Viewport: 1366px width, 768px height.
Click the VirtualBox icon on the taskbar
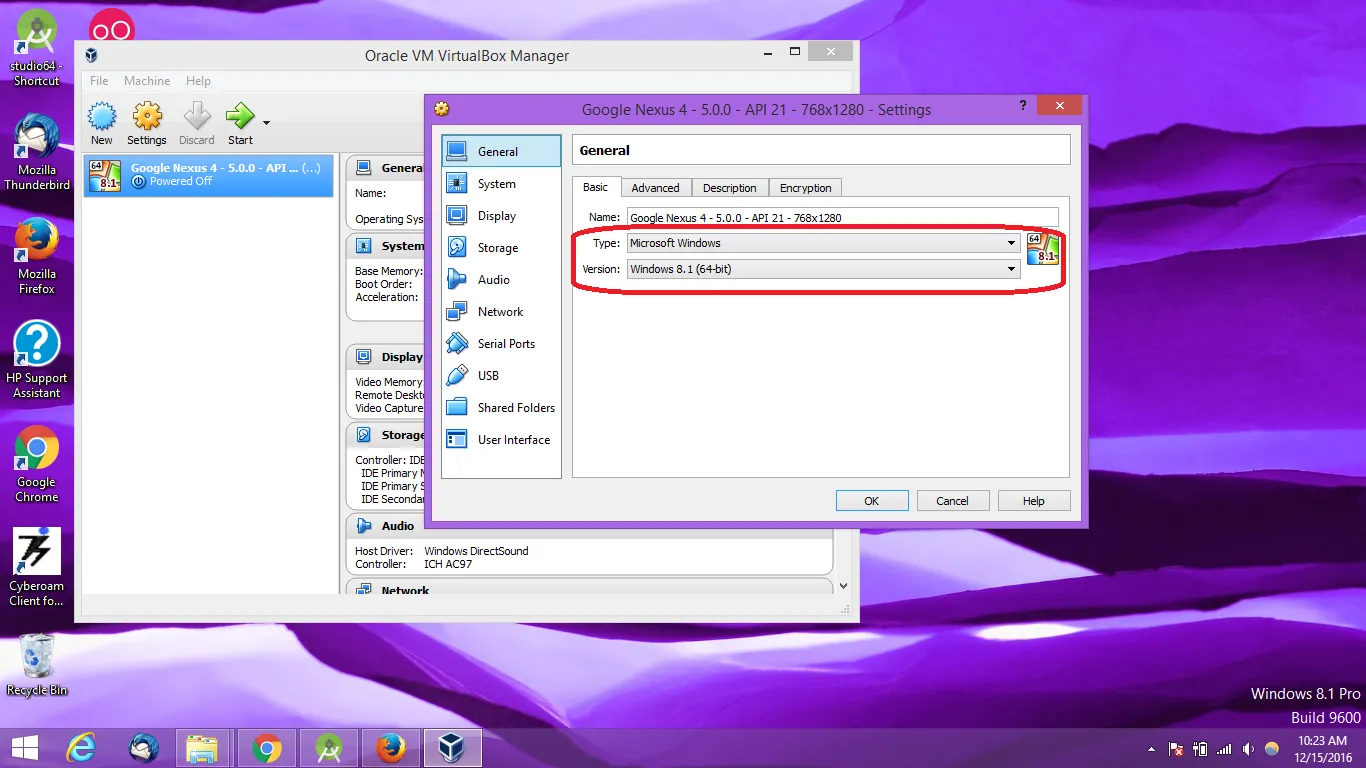(x=452, y=748)
